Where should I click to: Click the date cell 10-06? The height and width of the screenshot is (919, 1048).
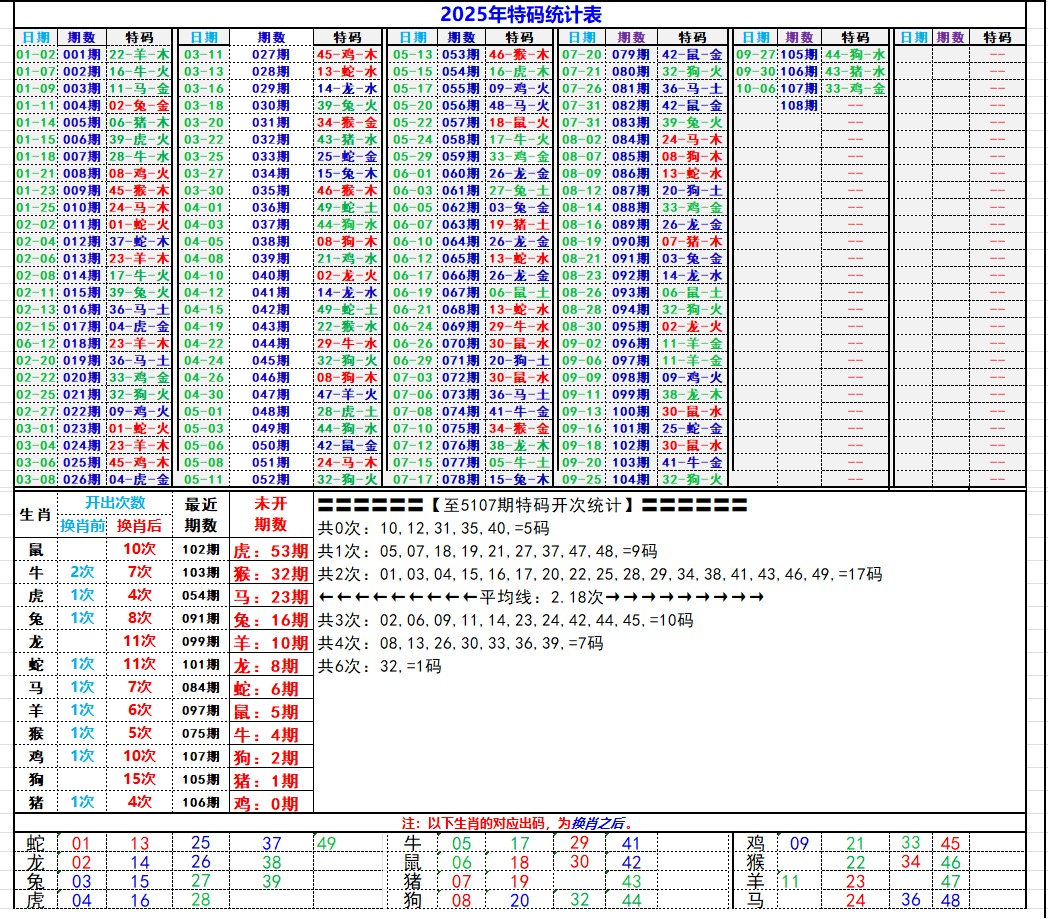755,89
